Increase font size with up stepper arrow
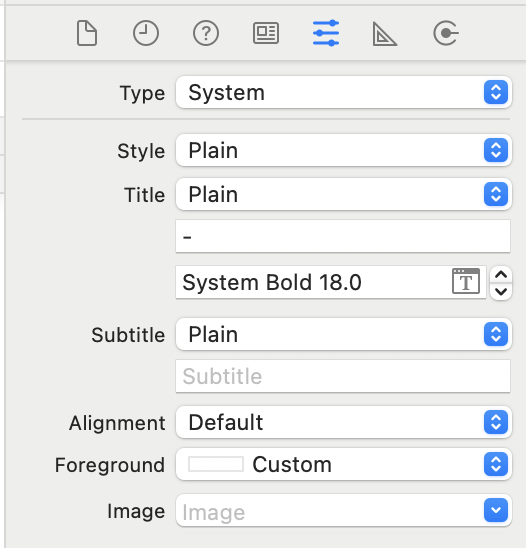The height and width of the screenshot is (548, 526). click(x=501, y=274)
